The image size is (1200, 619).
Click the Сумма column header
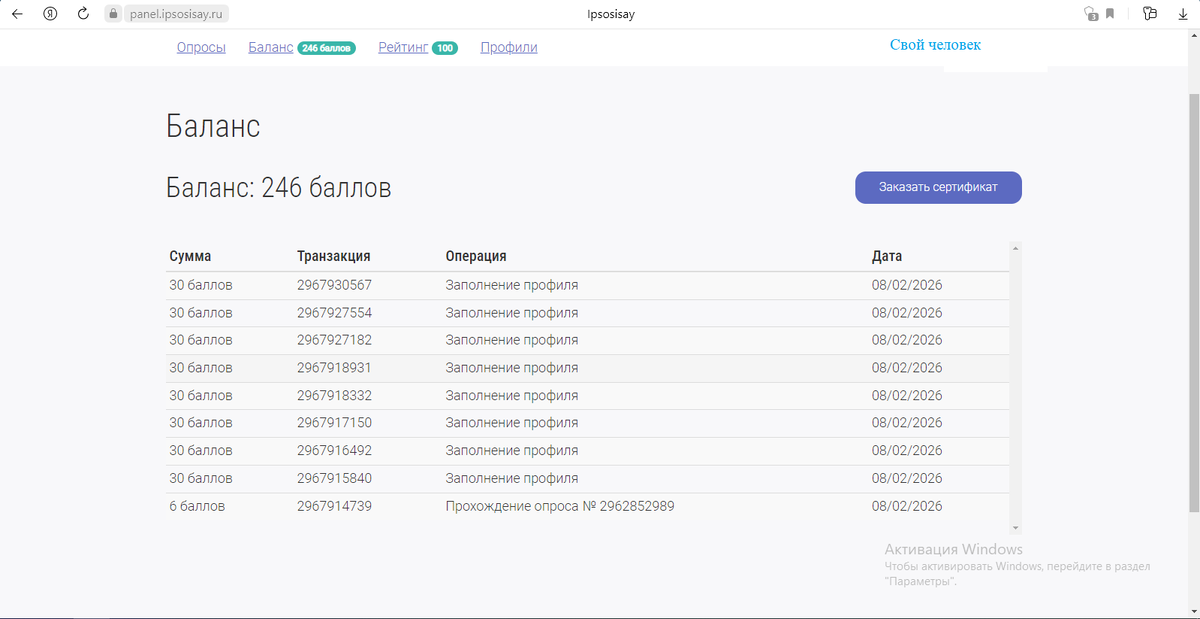pos(190,256)
